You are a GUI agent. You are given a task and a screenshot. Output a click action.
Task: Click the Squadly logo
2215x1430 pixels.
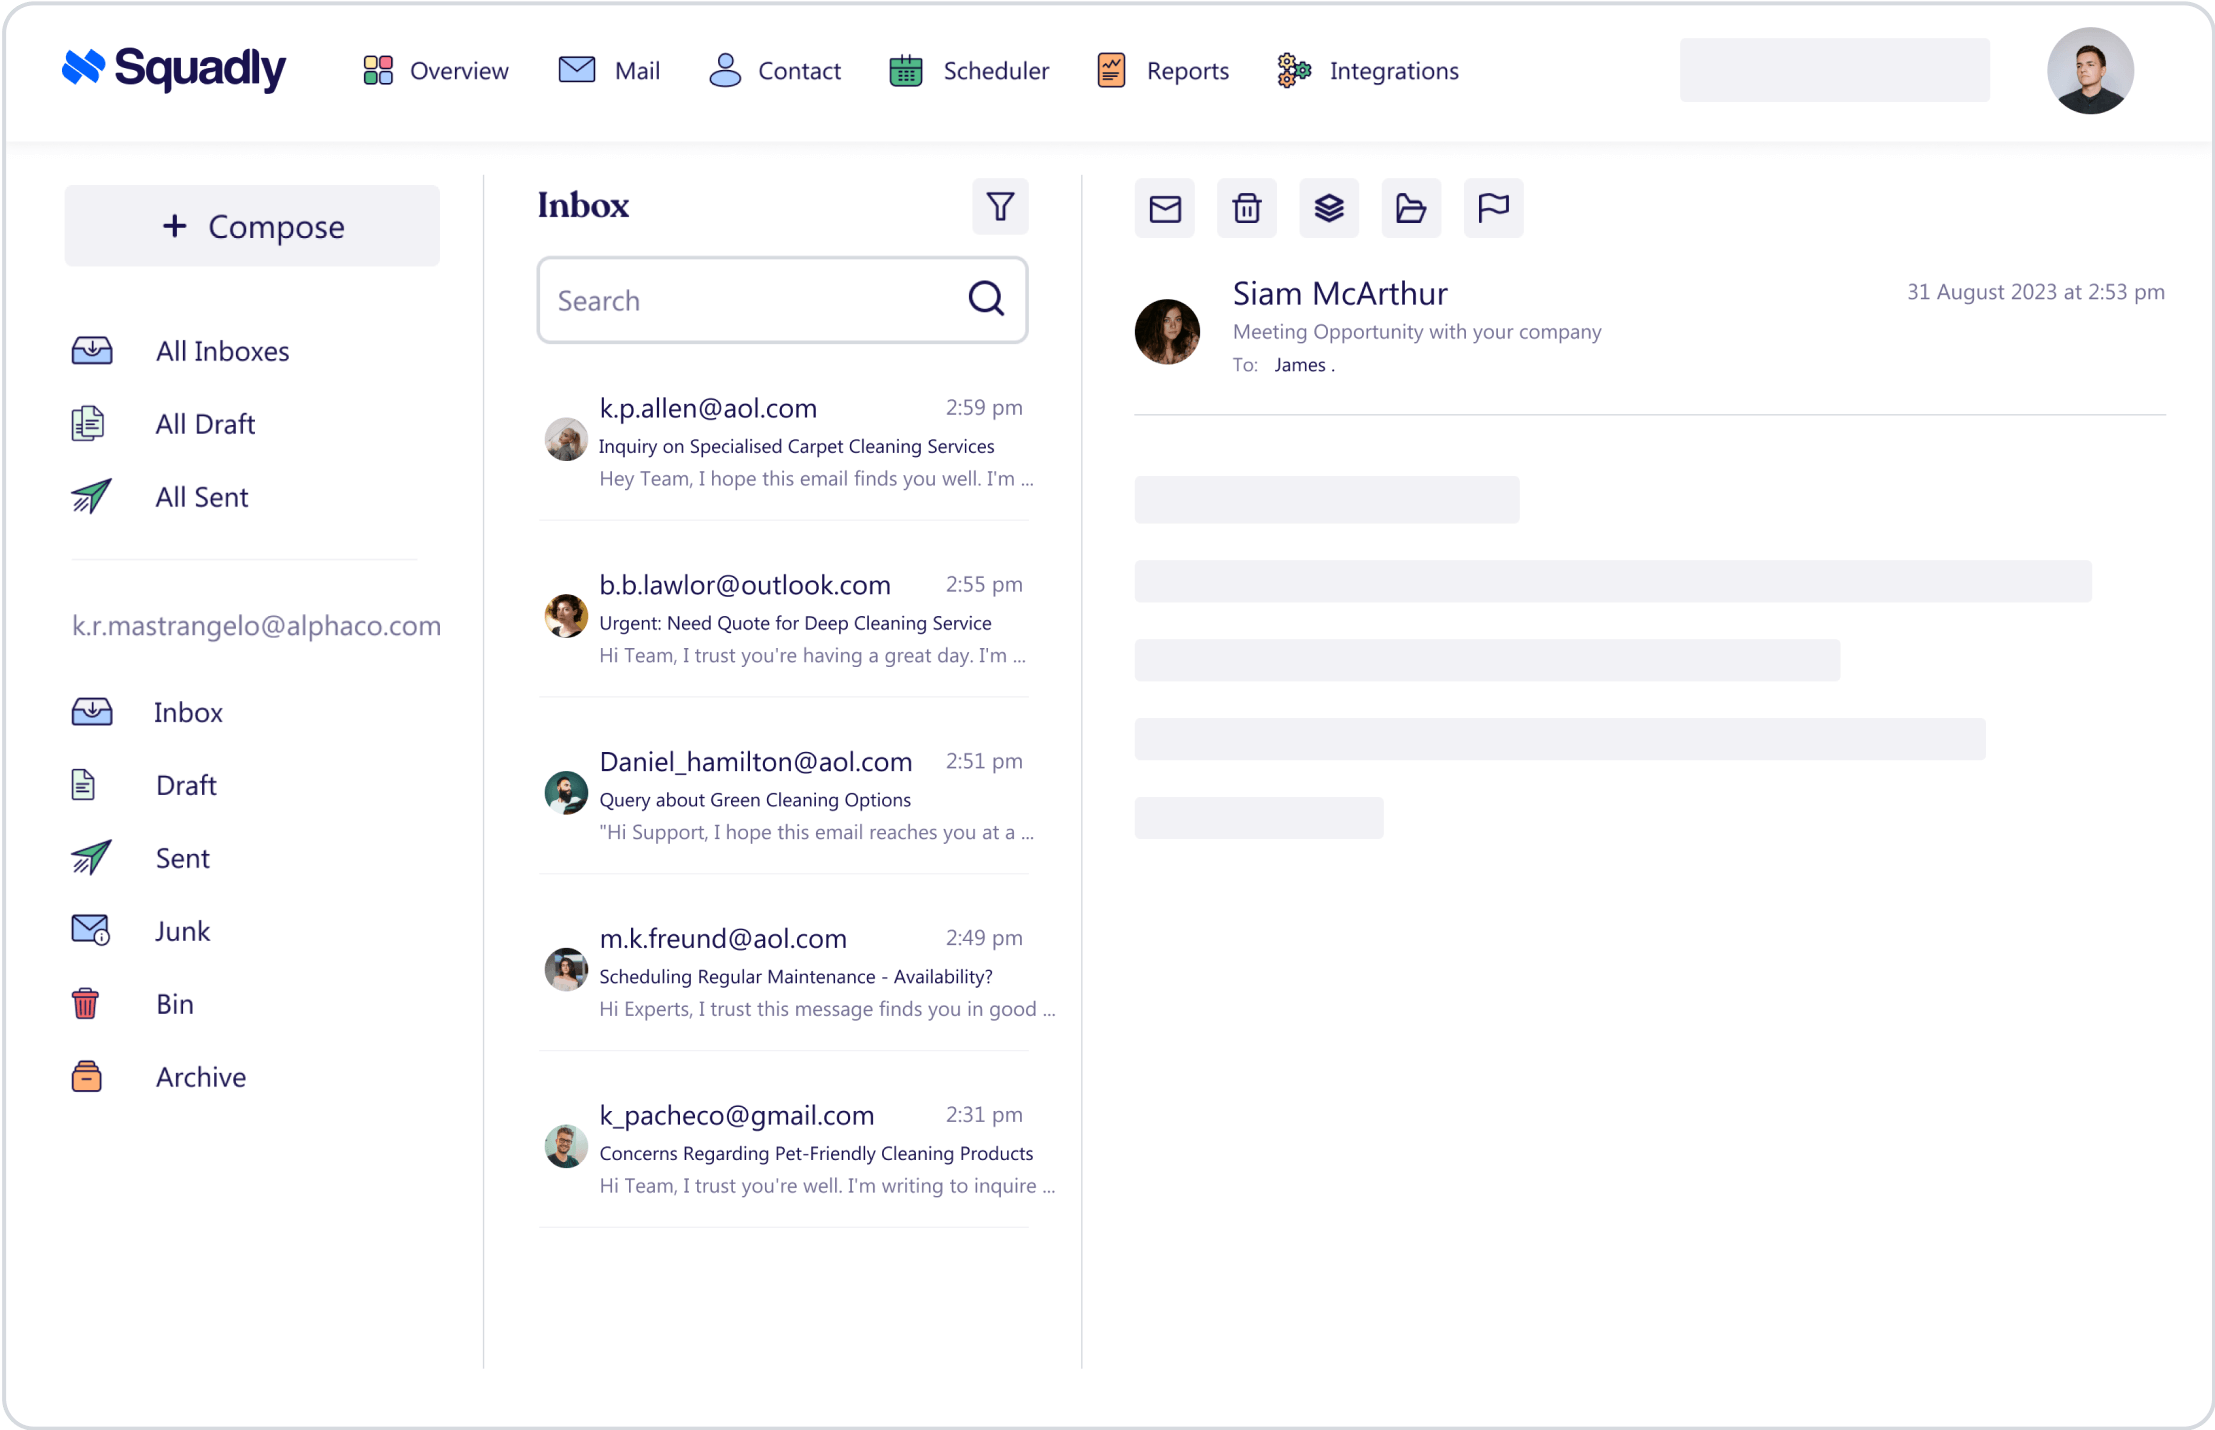coord(173,69)
